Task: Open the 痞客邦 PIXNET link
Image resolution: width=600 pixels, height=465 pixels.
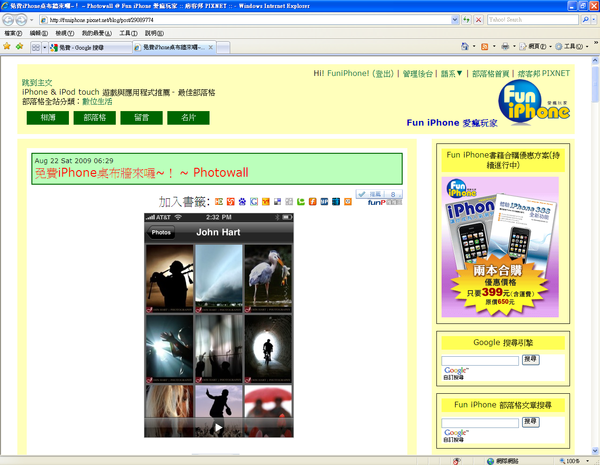Action: (544, 73)
